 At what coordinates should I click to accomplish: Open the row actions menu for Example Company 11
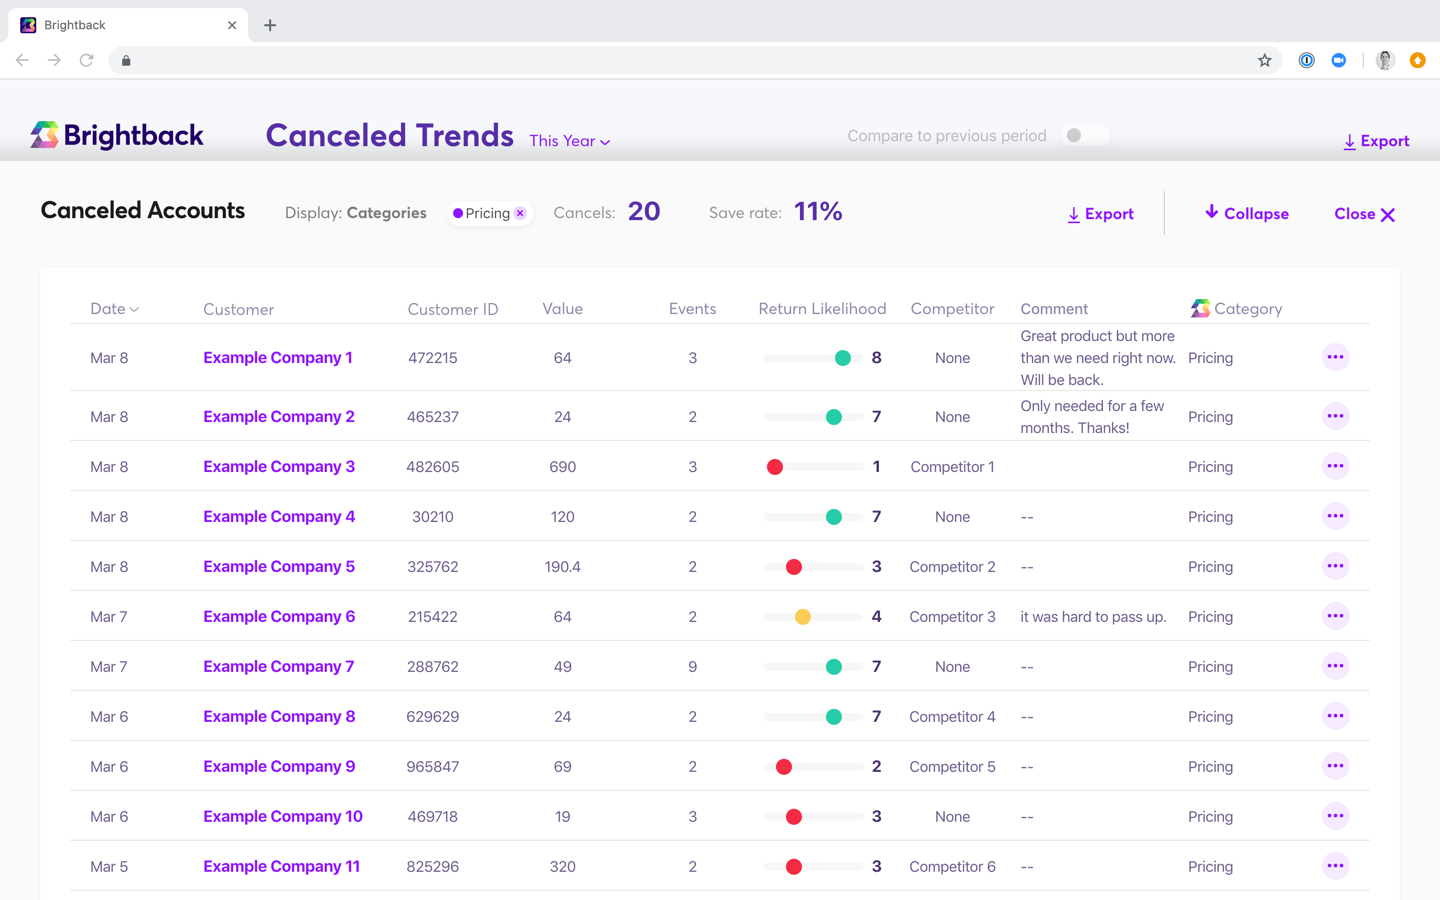coord(1335,866)
